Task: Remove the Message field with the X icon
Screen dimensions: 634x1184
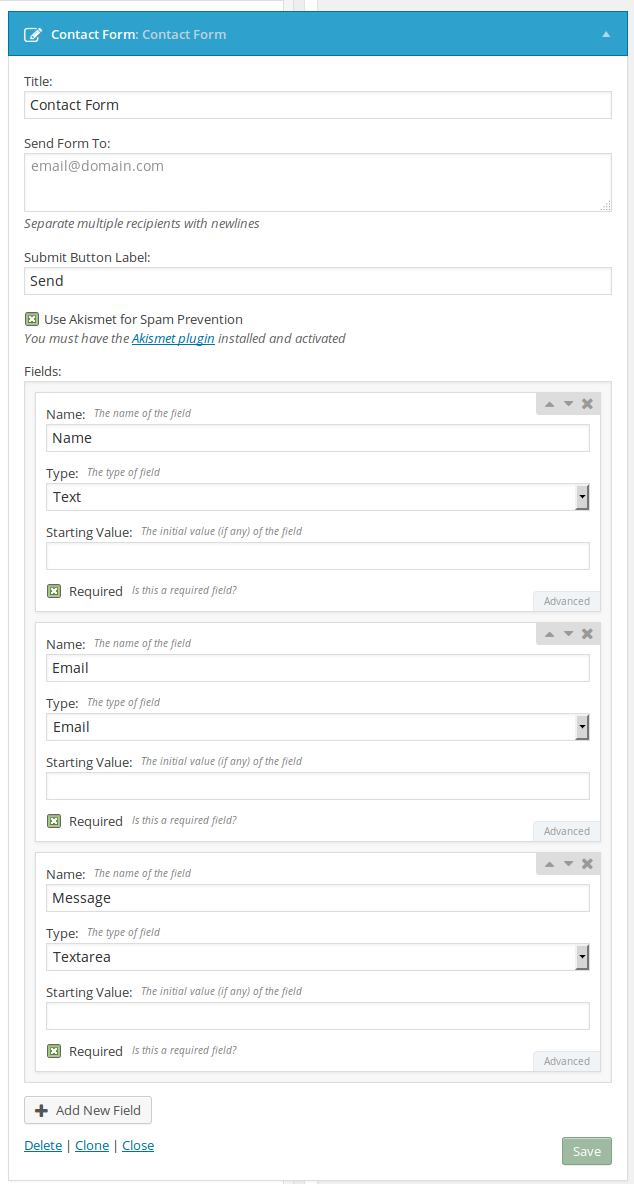Action: (x=587, y=864)
